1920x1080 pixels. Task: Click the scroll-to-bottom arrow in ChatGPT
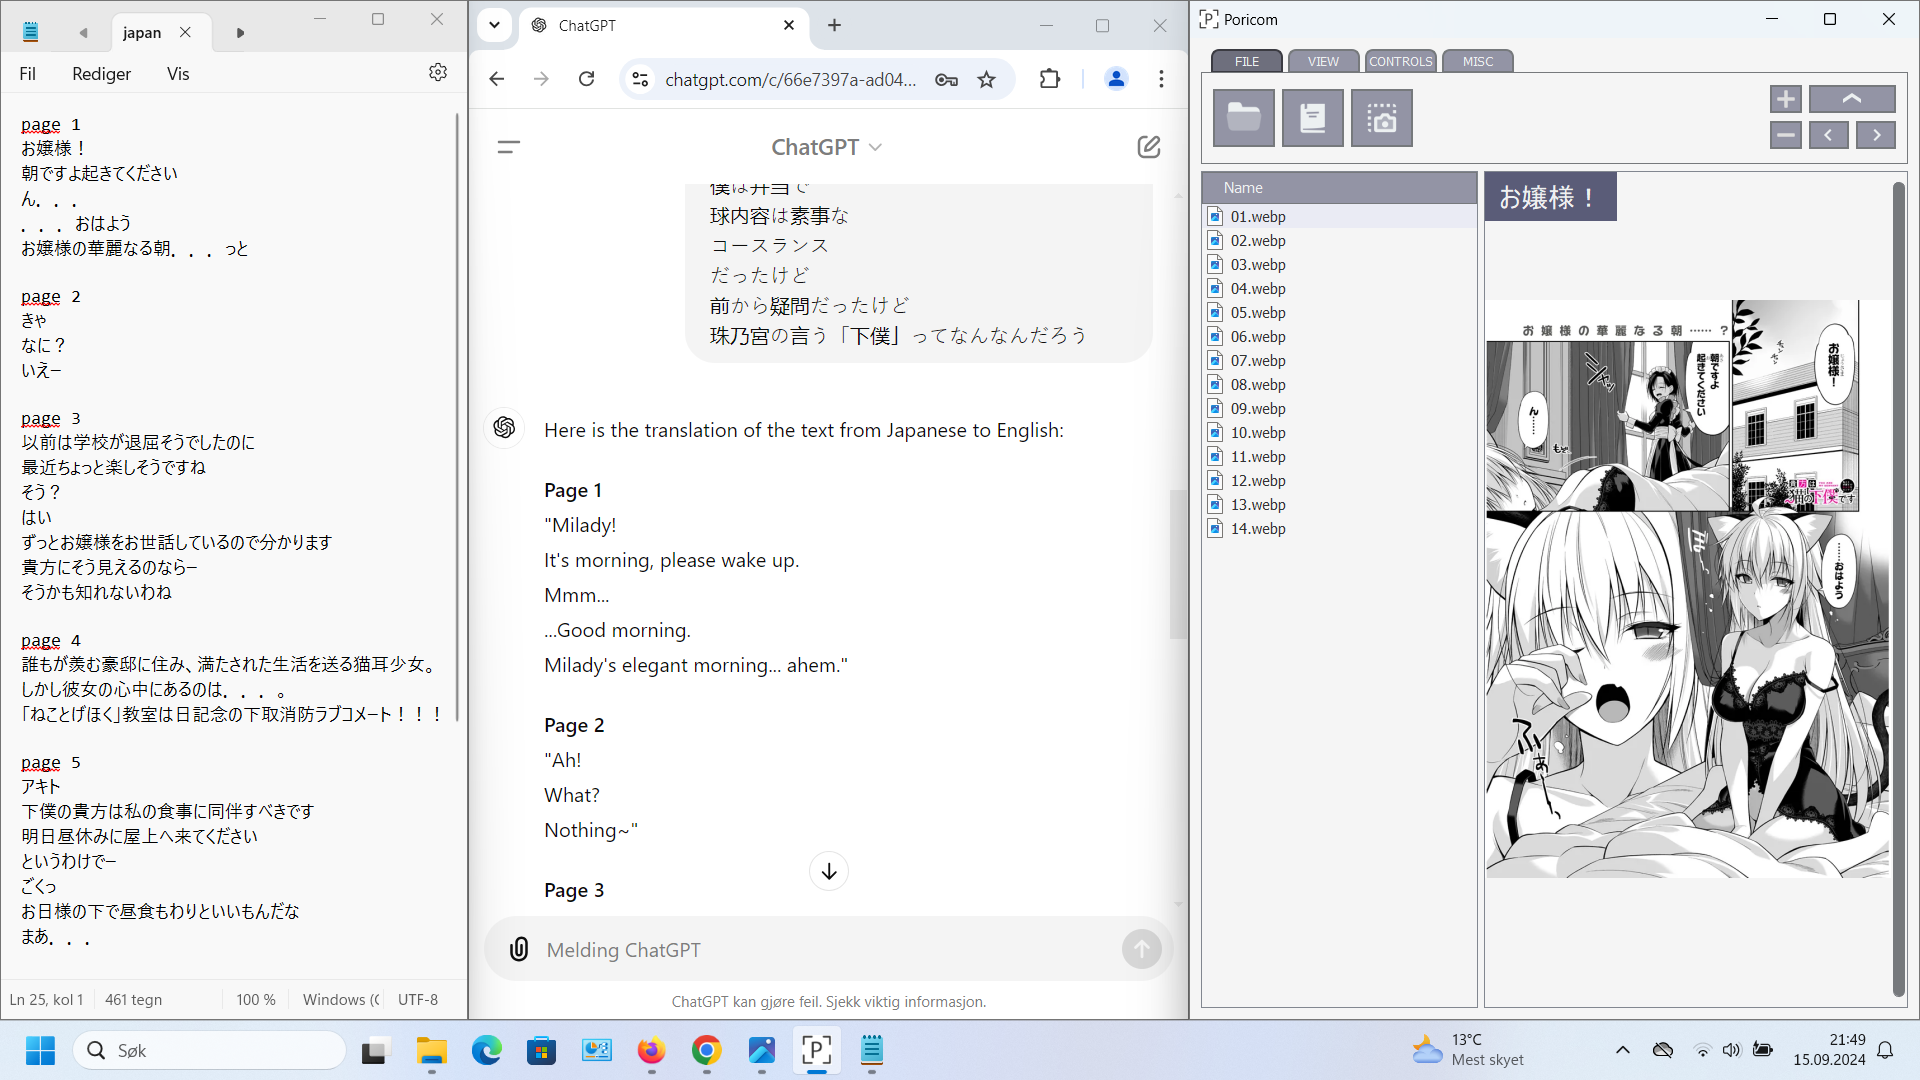[829, 871]
